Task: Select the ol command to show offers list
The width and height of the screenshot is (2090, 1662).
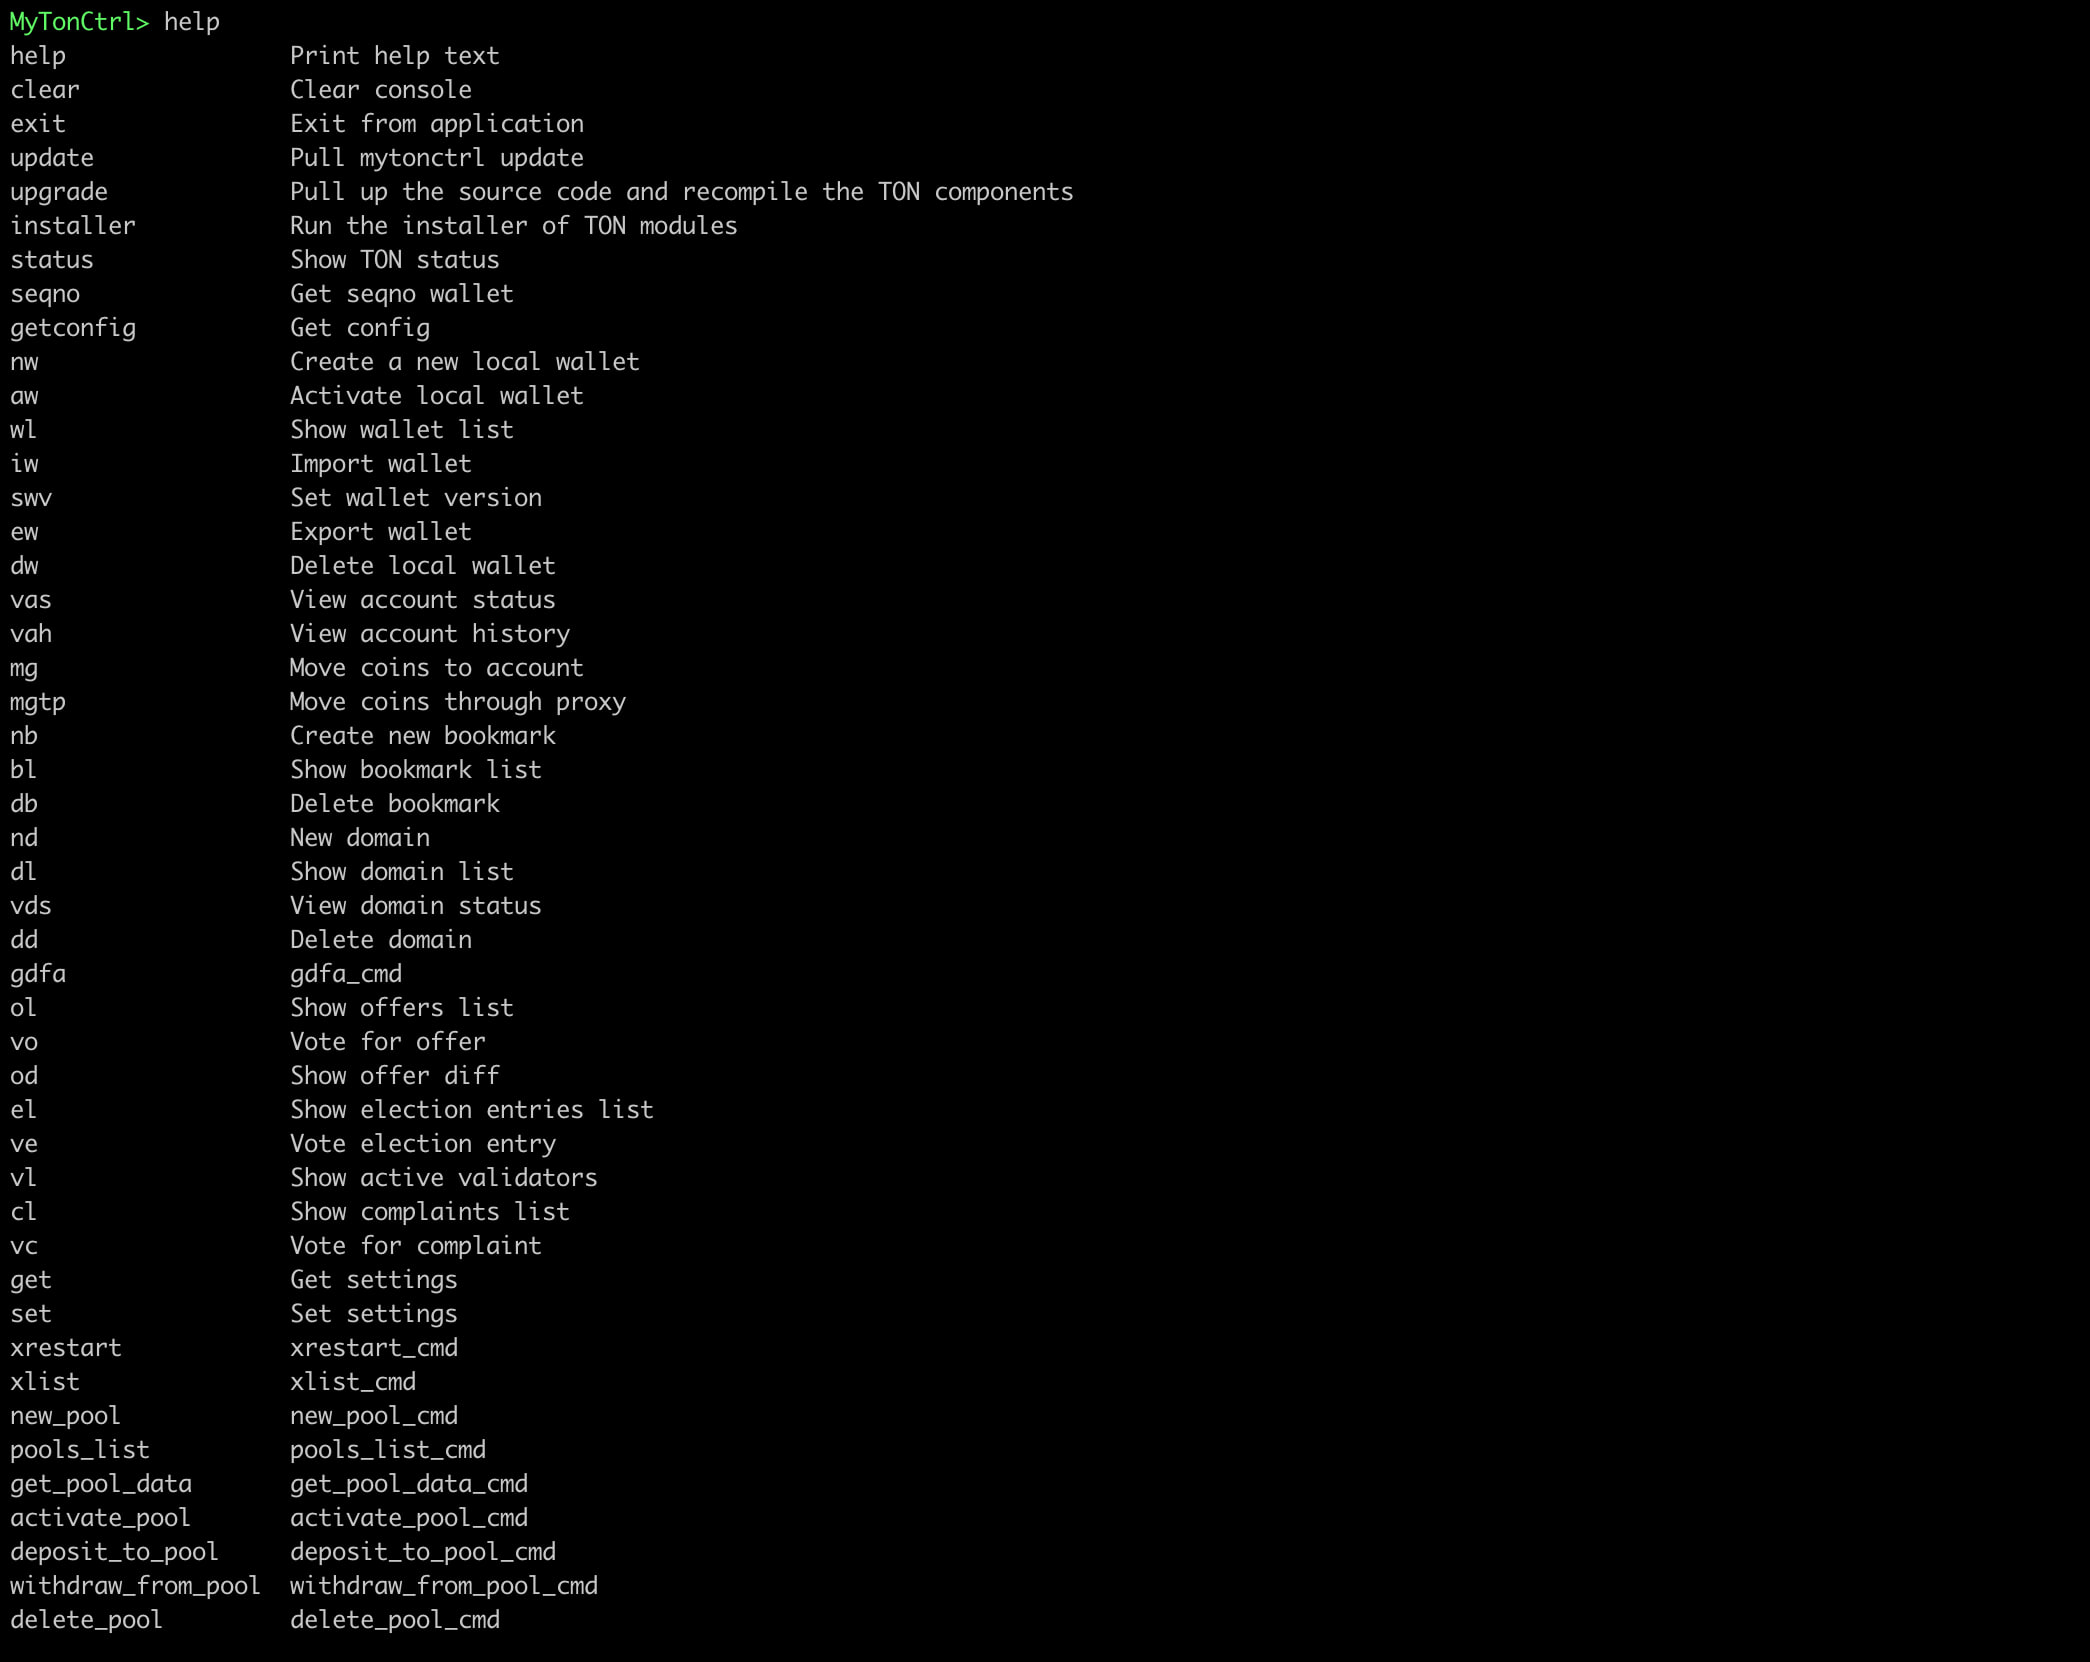Action: coord(24,1006)
